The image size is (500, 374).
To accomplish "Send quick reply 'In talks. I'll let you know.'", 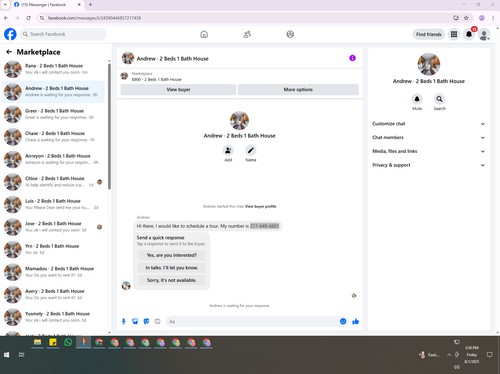I will point(172,268).
